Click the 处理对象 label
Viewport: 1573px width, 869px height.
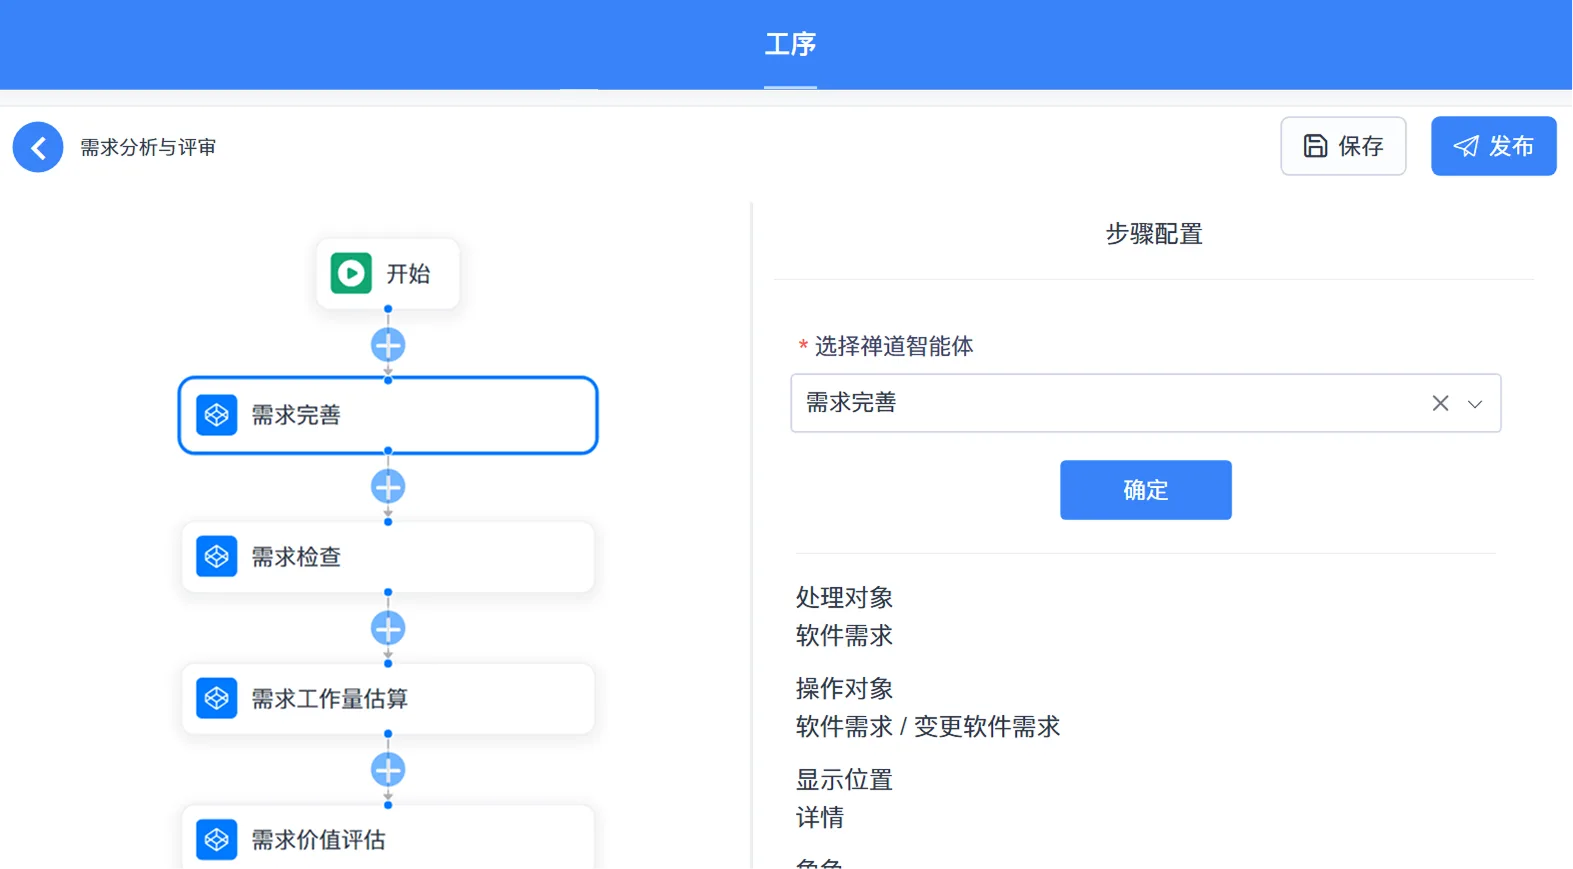[x=844, y=598]
